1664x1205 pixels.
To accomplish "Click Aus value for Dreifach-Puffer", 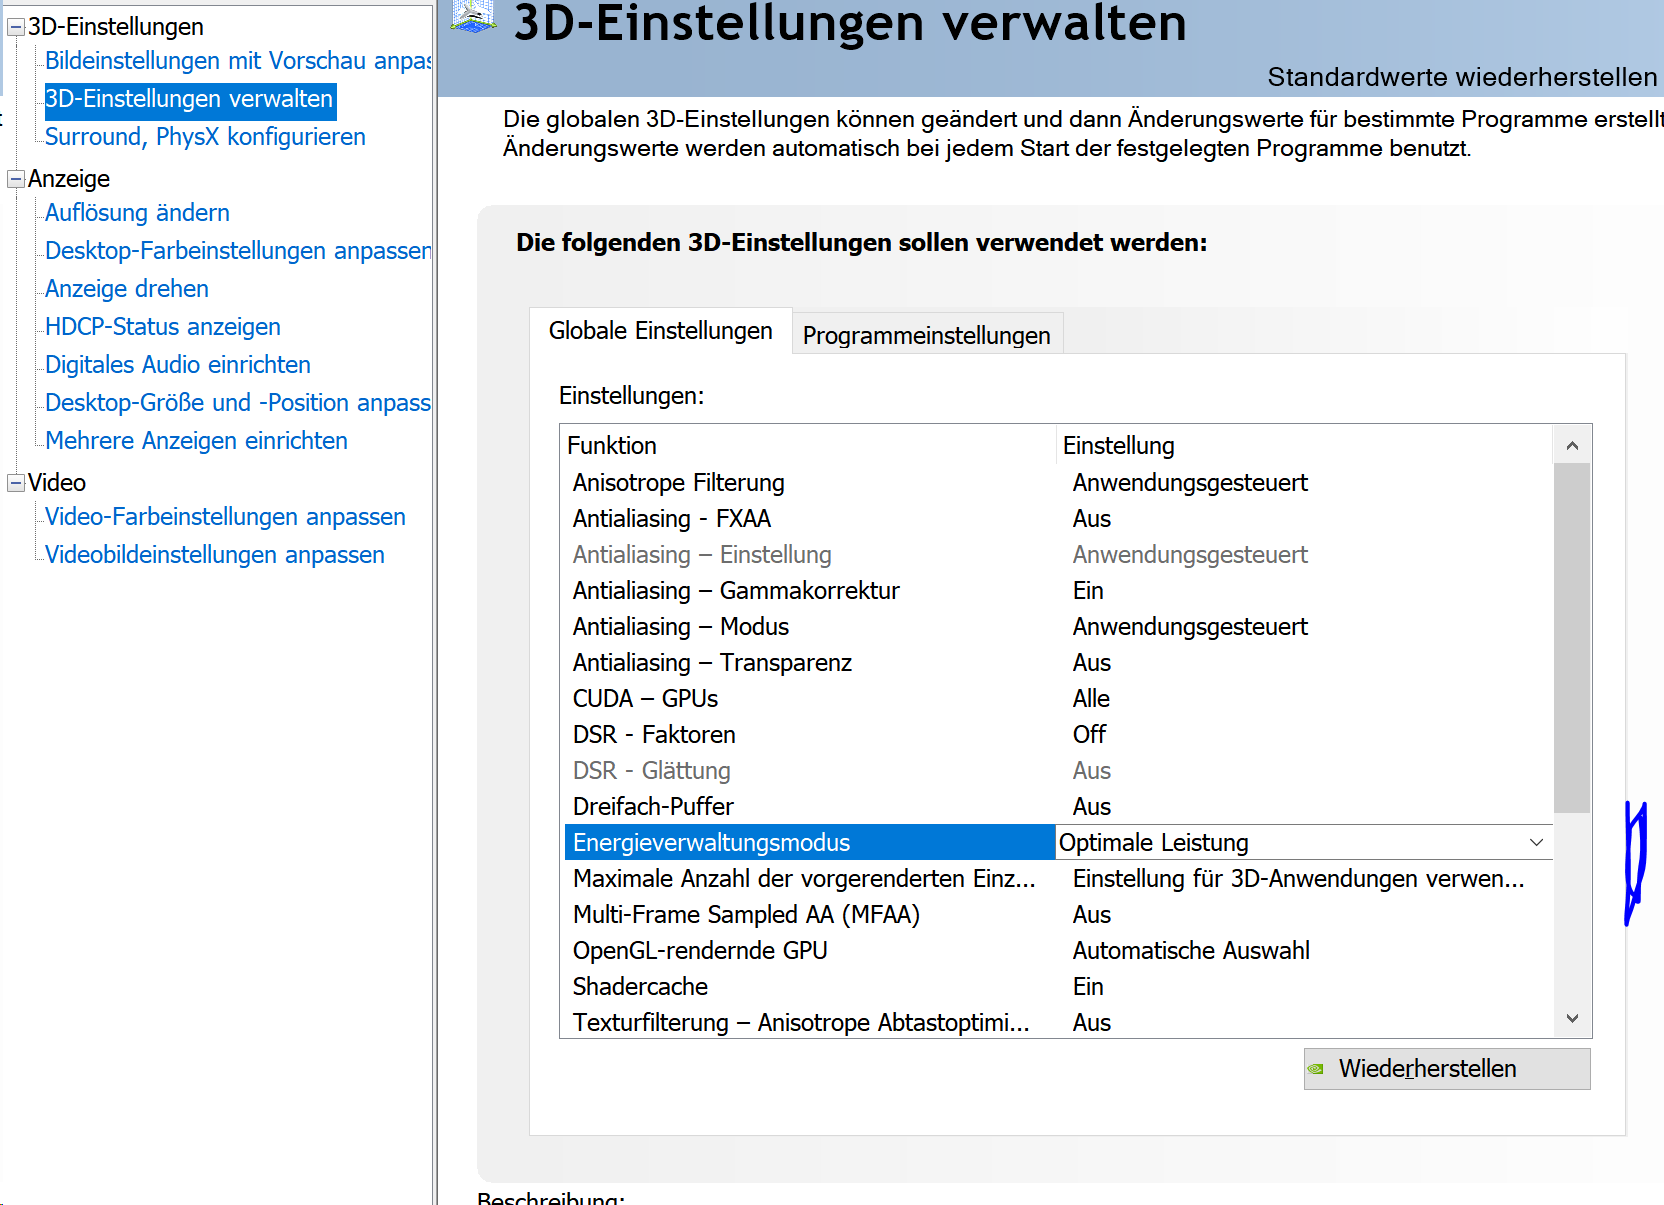I will pos(1092,807).
